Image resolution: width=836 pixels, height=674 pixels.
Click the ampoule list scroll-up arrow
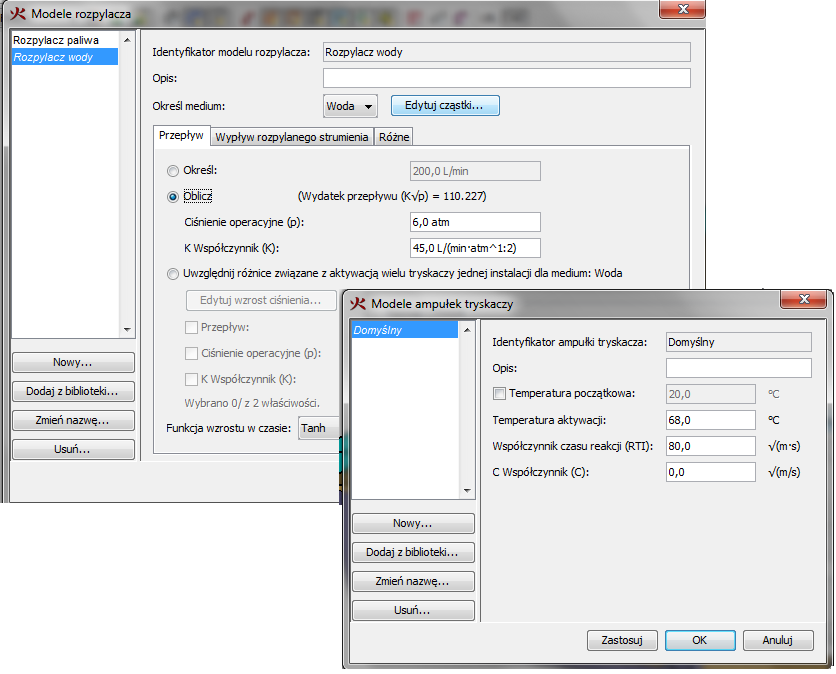pos(467,330)
